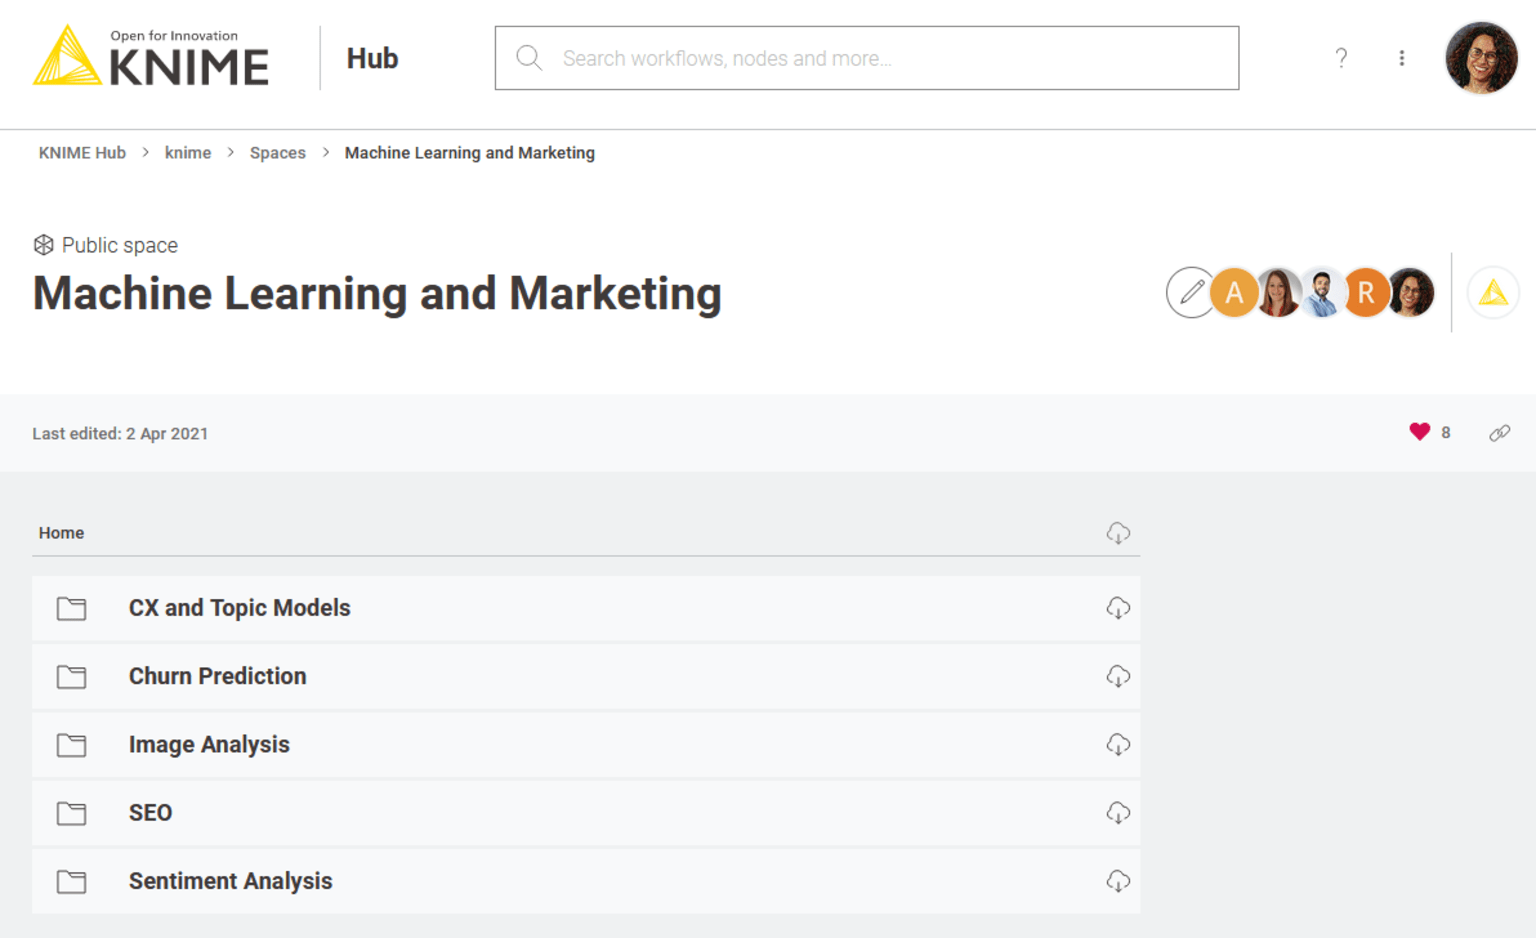Click the magnifier search icon
Viewport: 1536px width, 938px height.
(x=529, y=58)
